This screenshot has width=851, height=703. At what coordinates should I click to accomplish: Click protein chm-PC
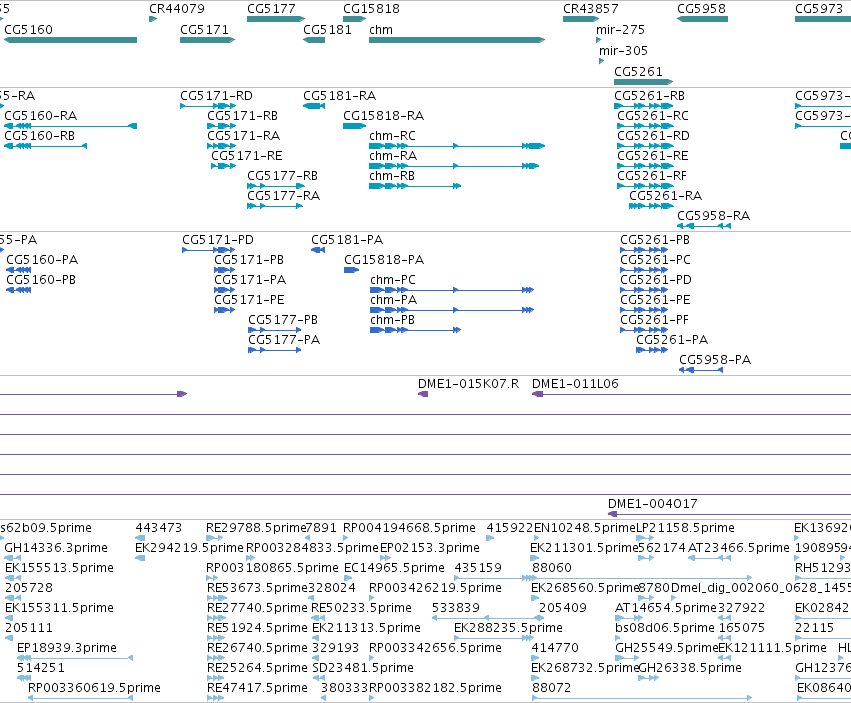(x=393, y=280)
